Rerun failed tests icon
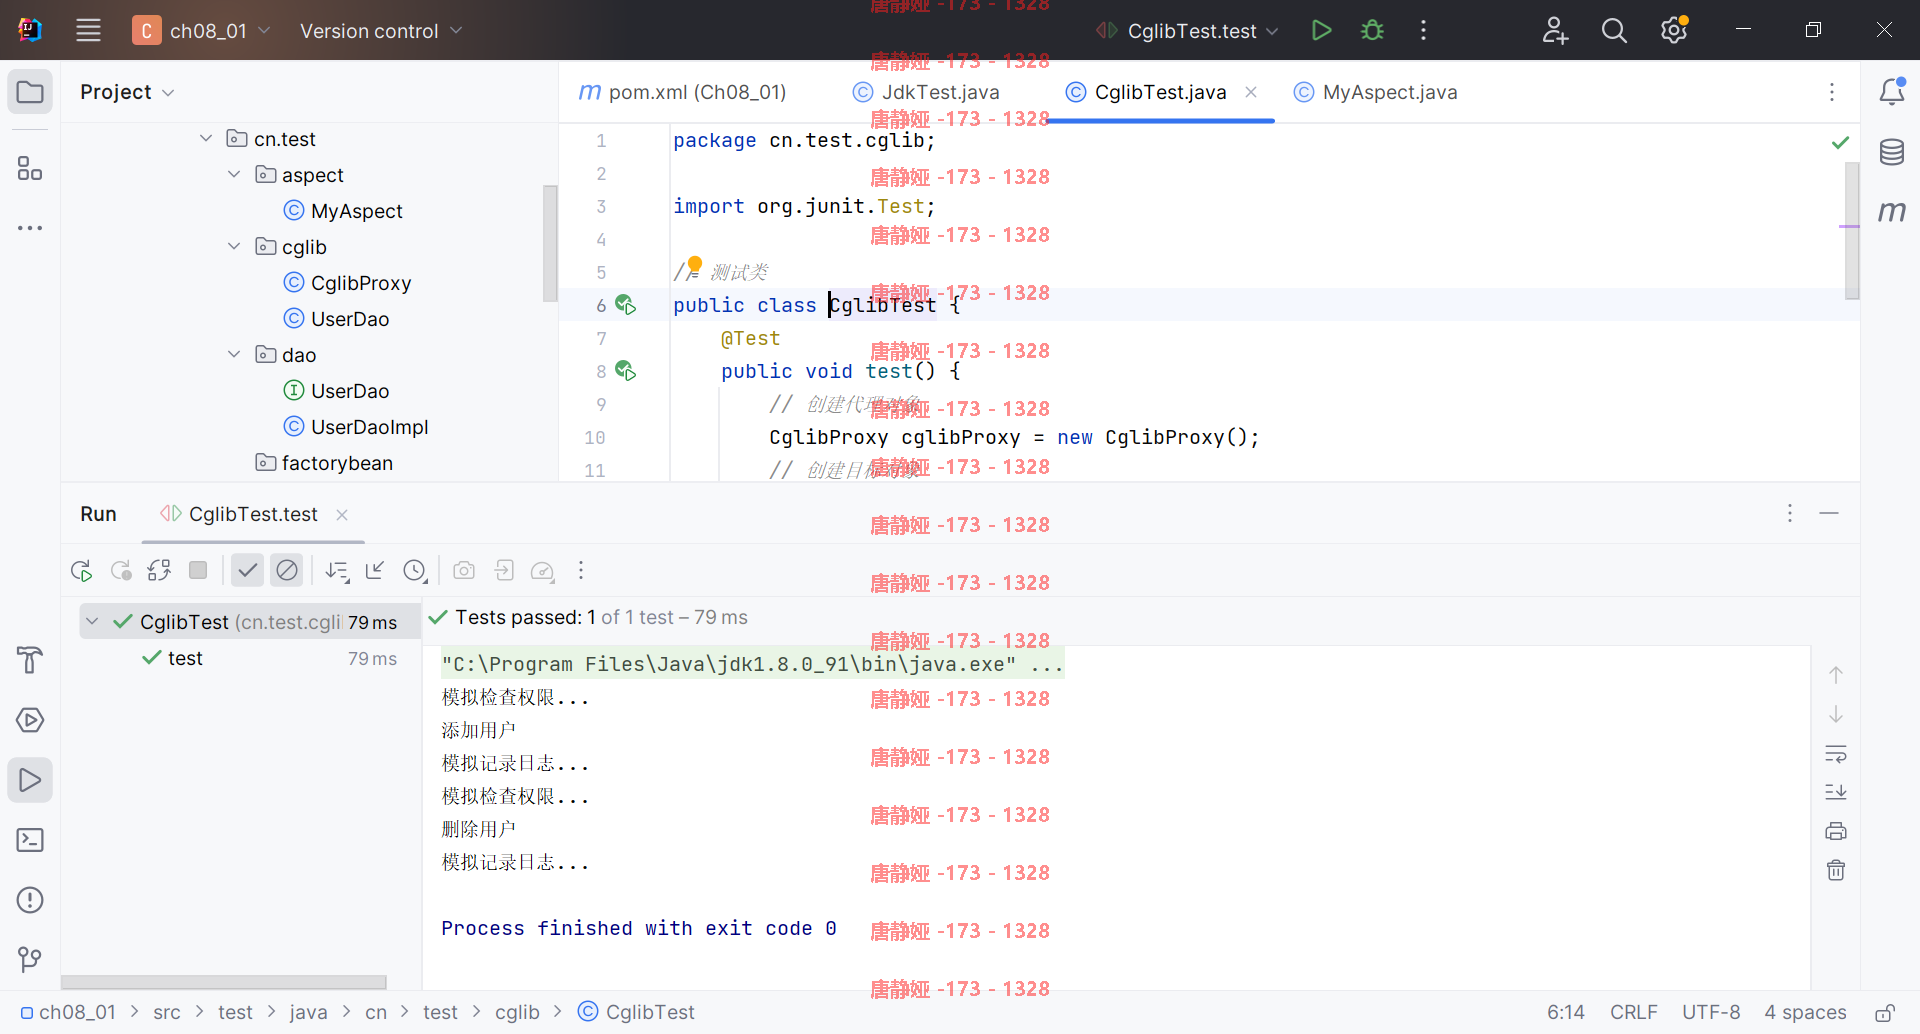 pyautogui.click(x=121, y=571)
